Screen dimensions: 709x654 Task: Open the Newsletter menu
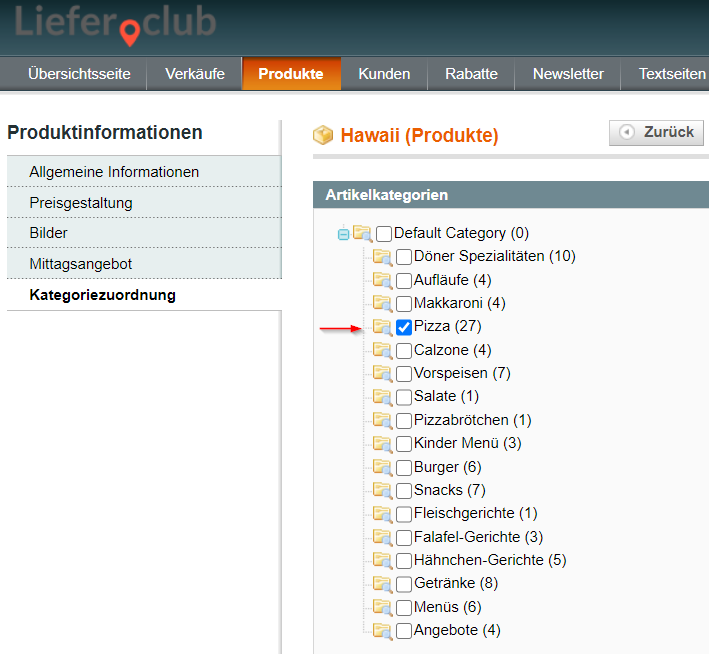pyautogui.click(x=568, y=74)
